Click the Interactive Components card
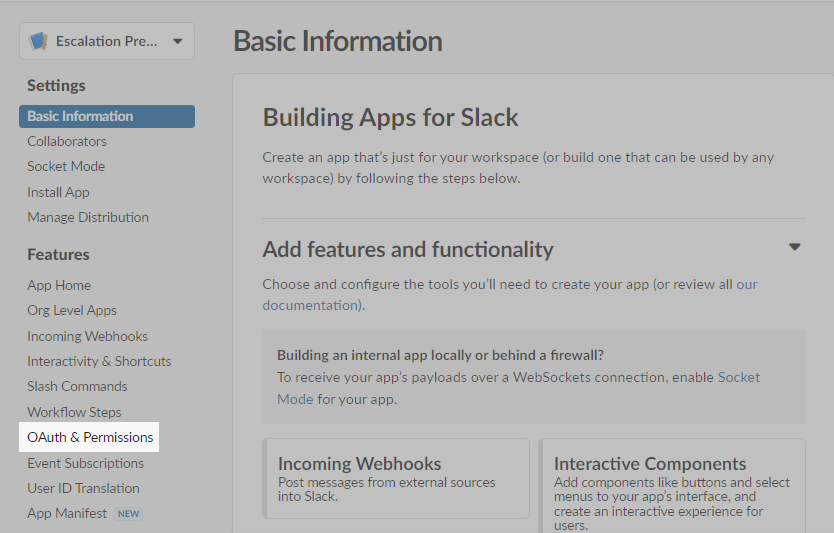The height and width of the screenshot is (533, 834). 671,478
